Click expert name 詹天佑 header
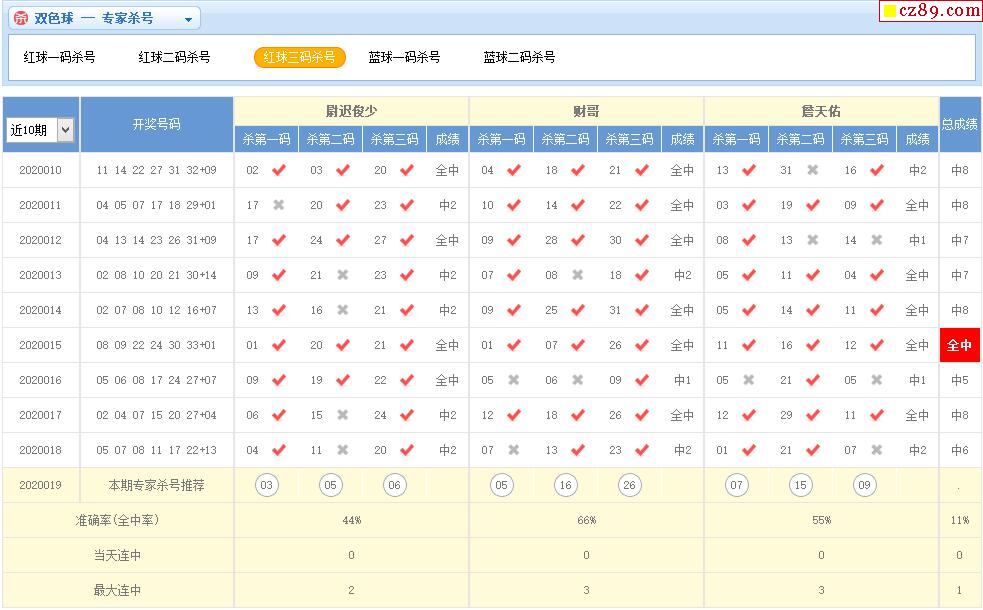 [821, 111]
